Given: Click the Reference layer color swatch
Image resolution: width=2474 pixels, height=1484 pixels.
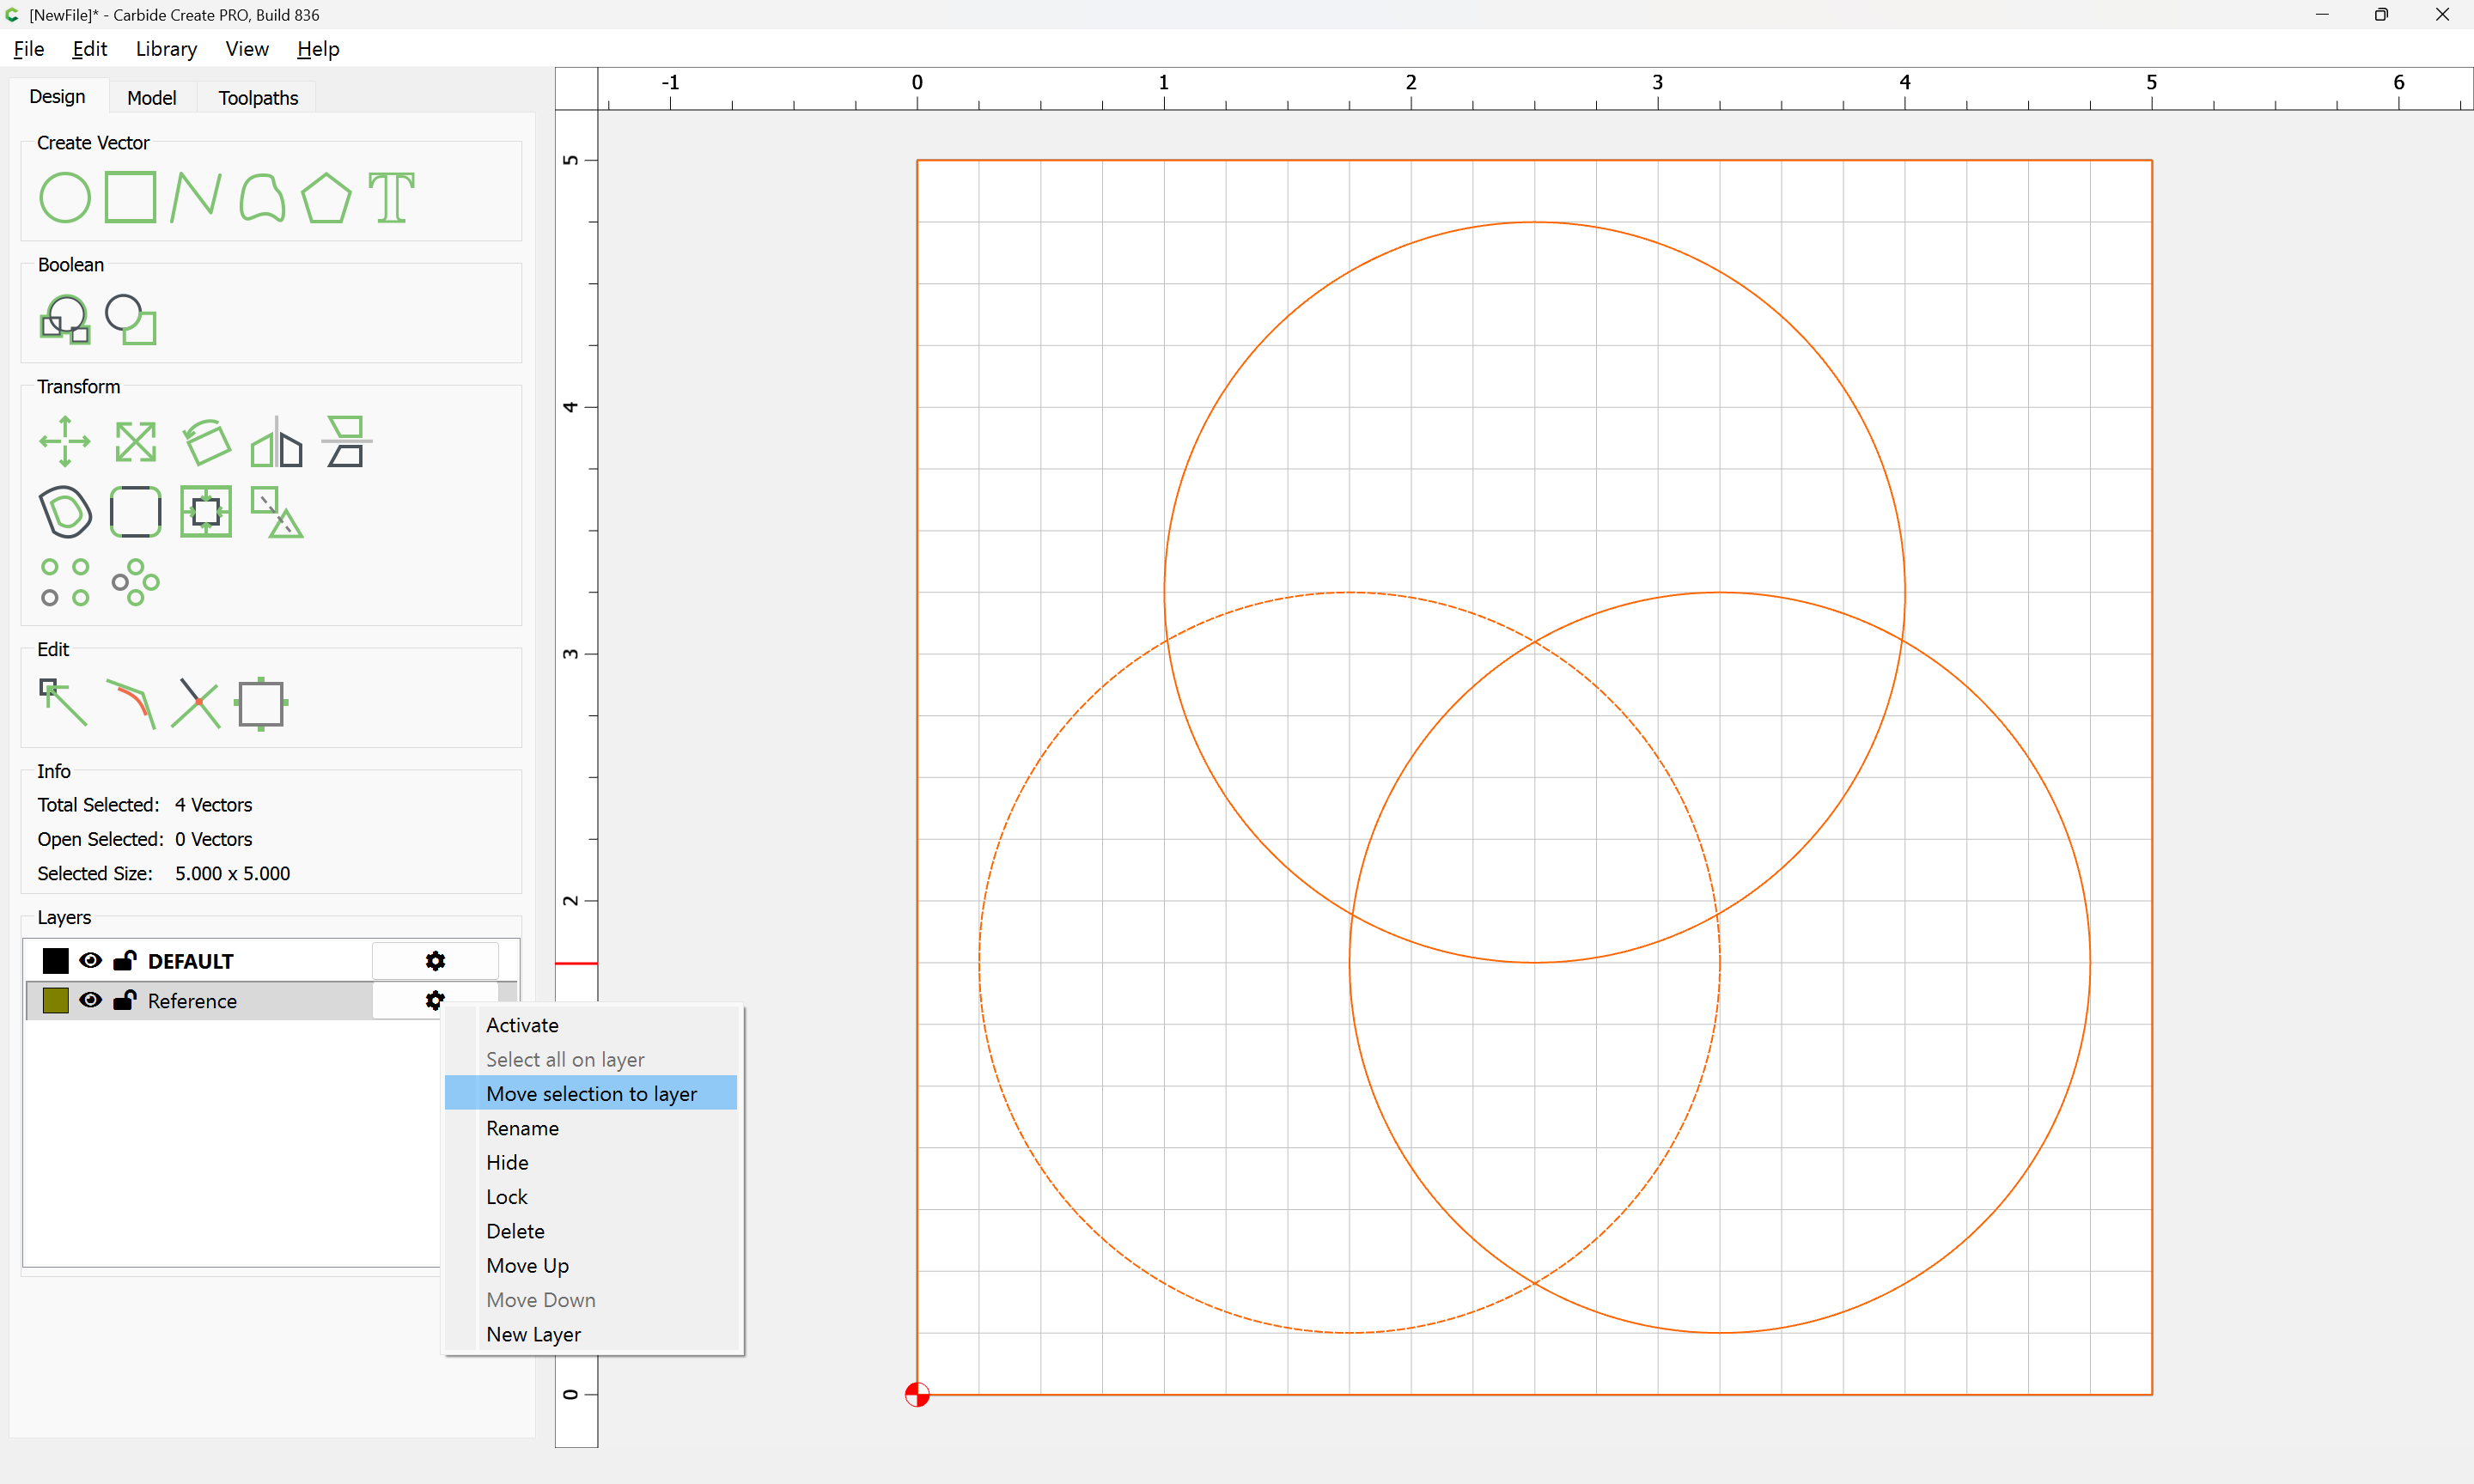Looking at the screenshot, I should 56,1001.
